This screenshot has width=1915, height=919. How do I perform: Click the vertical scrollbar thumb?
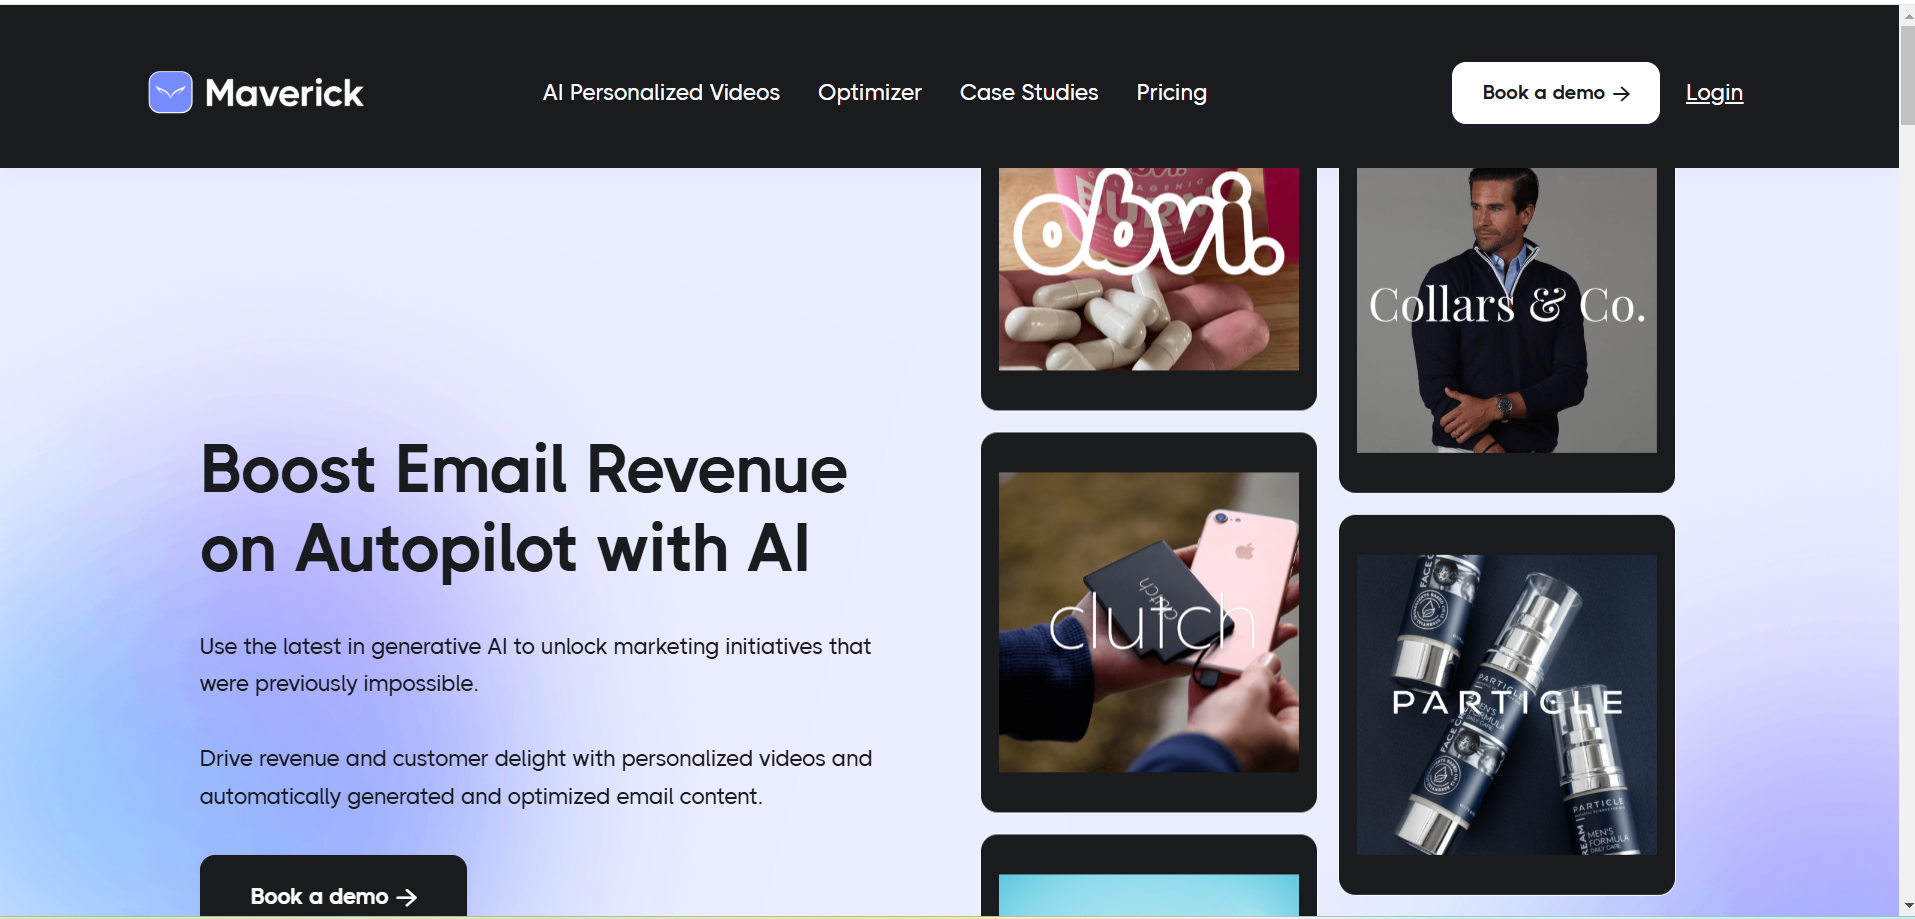pos(1907,75)
